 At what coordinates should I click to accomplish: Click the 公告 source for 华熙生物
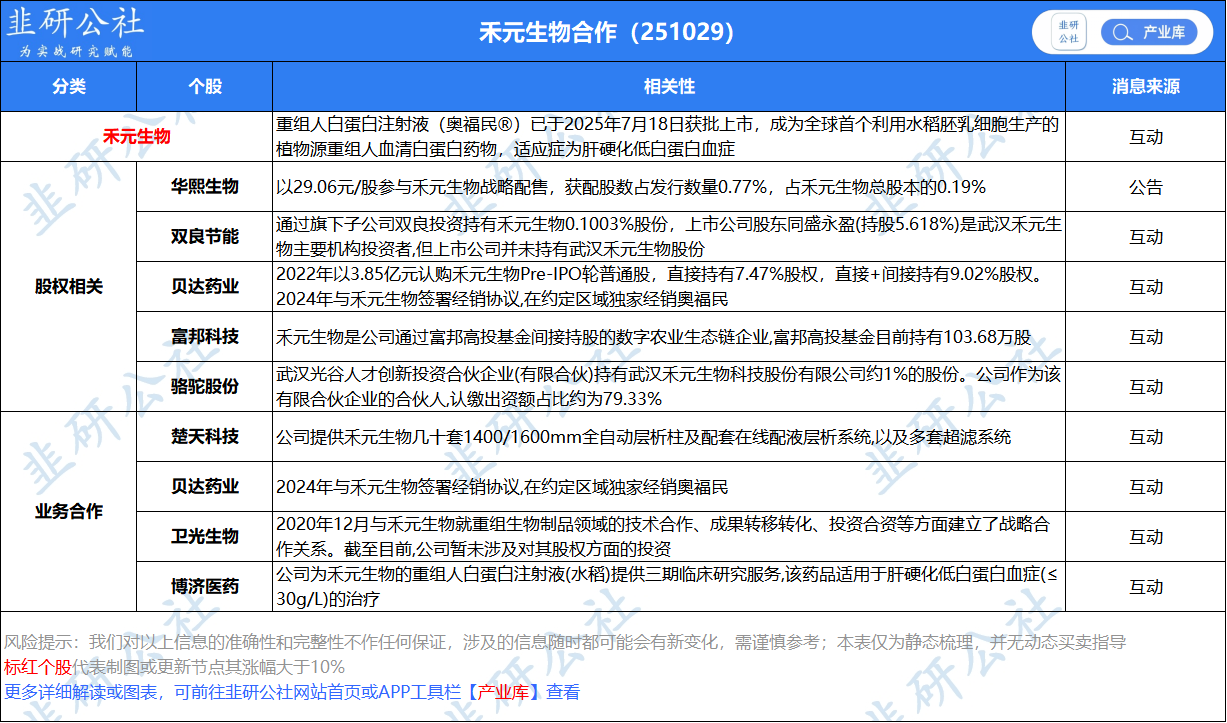tap(1145, 187)
